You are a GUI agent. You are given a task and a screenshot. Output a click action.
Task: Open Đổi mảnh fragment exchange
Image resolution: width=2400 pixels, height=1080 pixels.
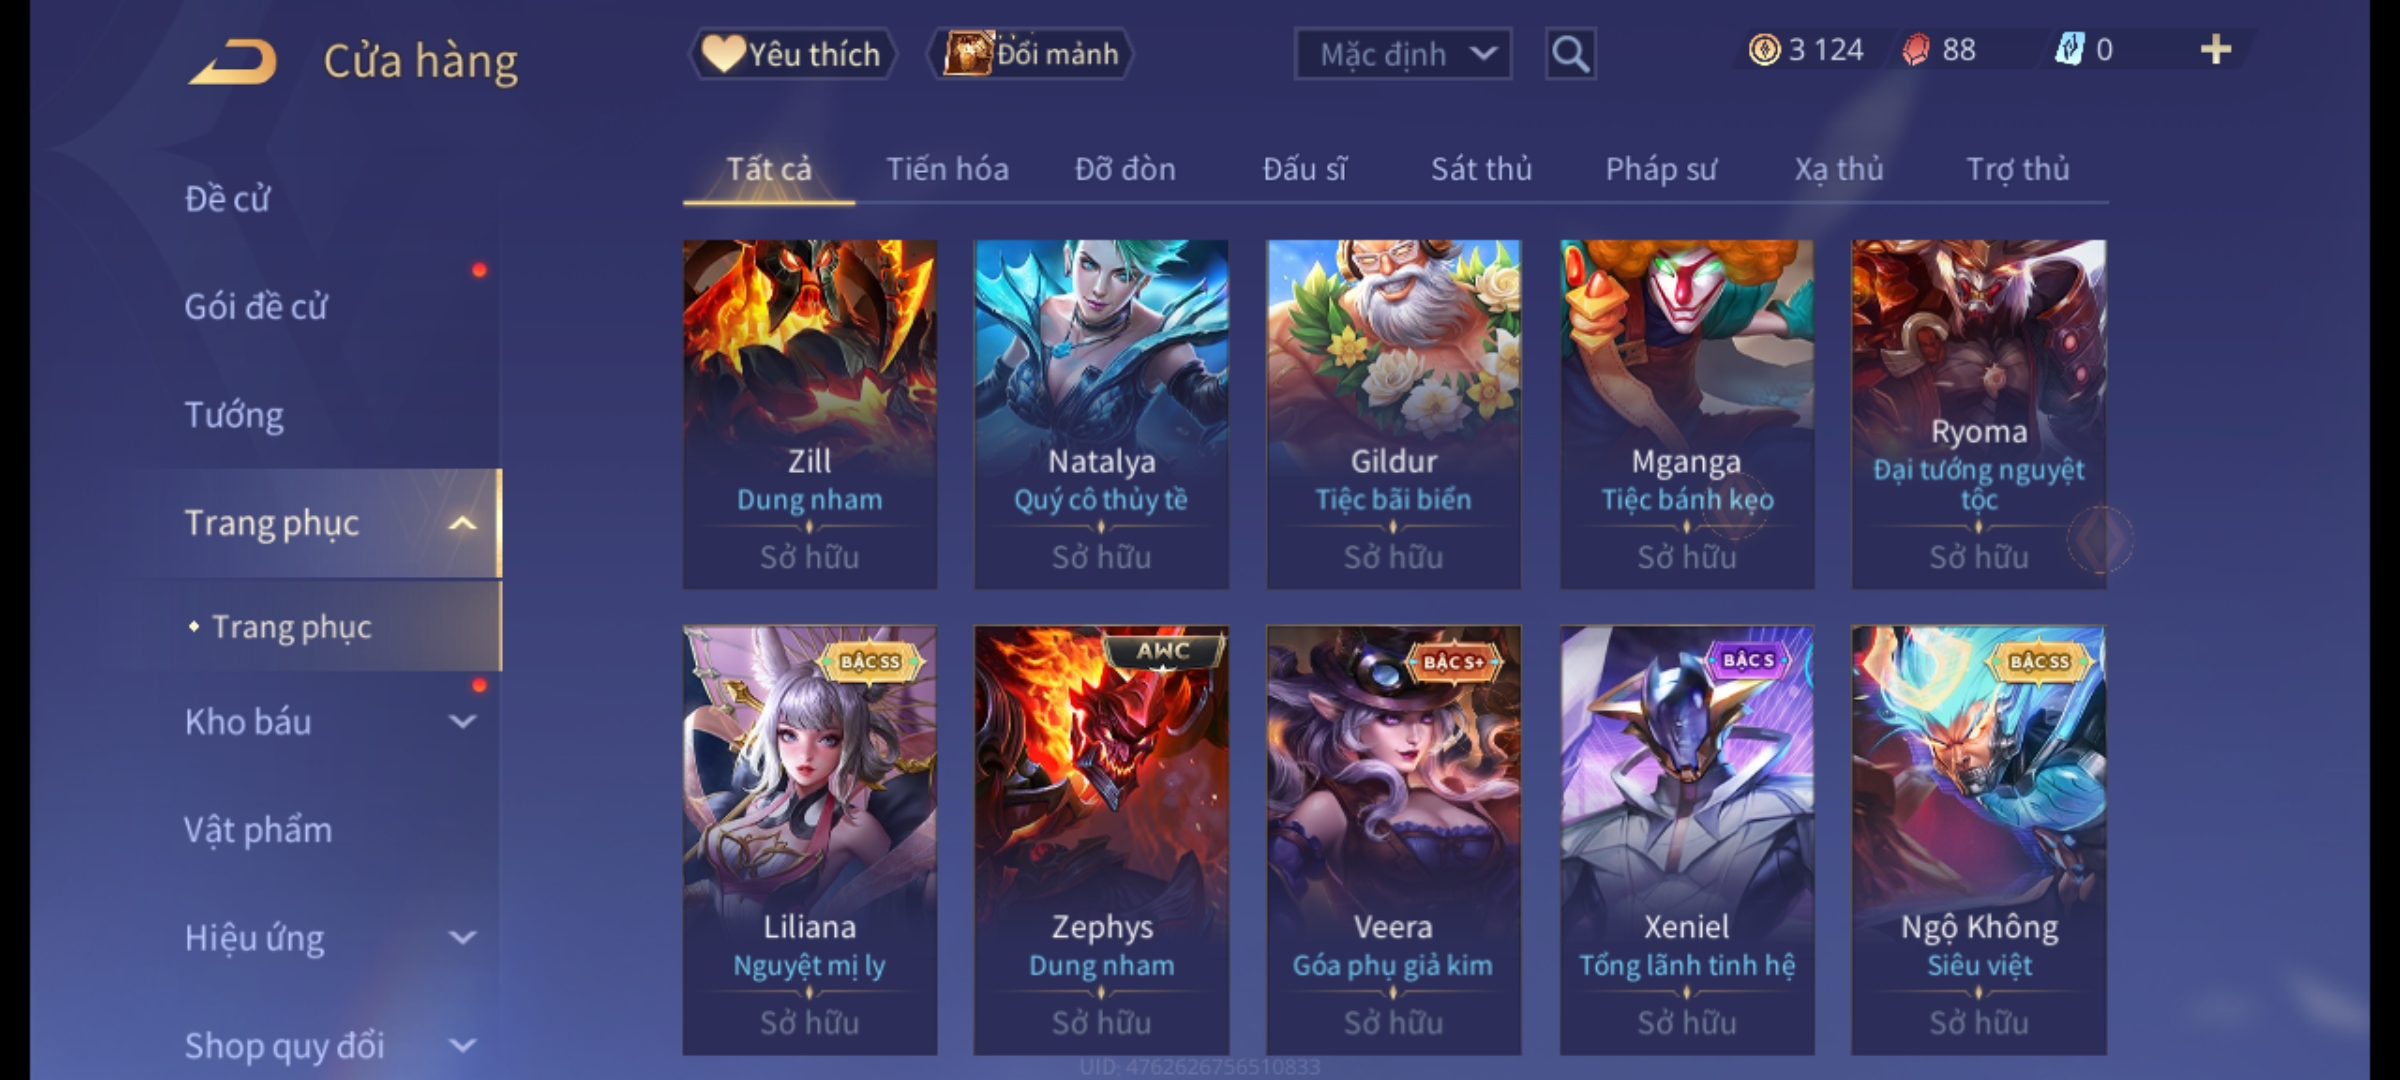1031,54
